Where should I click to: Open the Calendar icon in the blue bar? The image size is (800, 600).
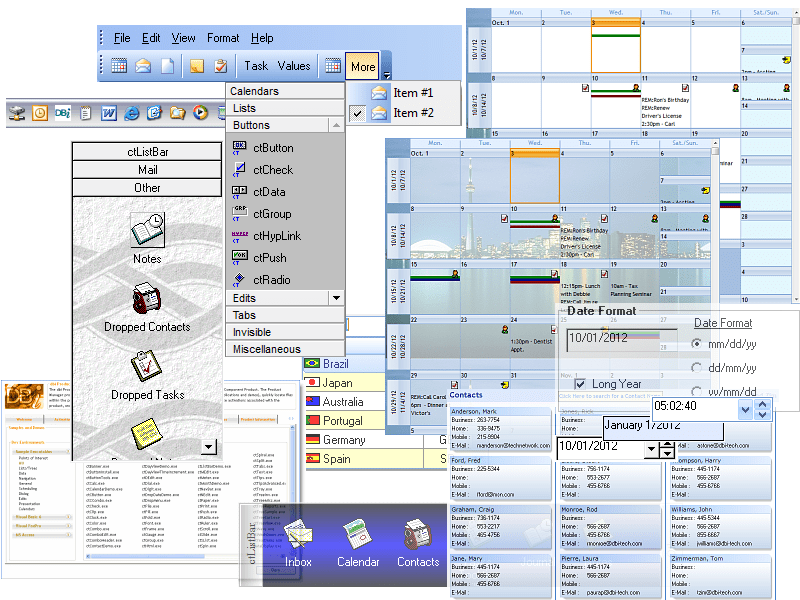point(358,534)
